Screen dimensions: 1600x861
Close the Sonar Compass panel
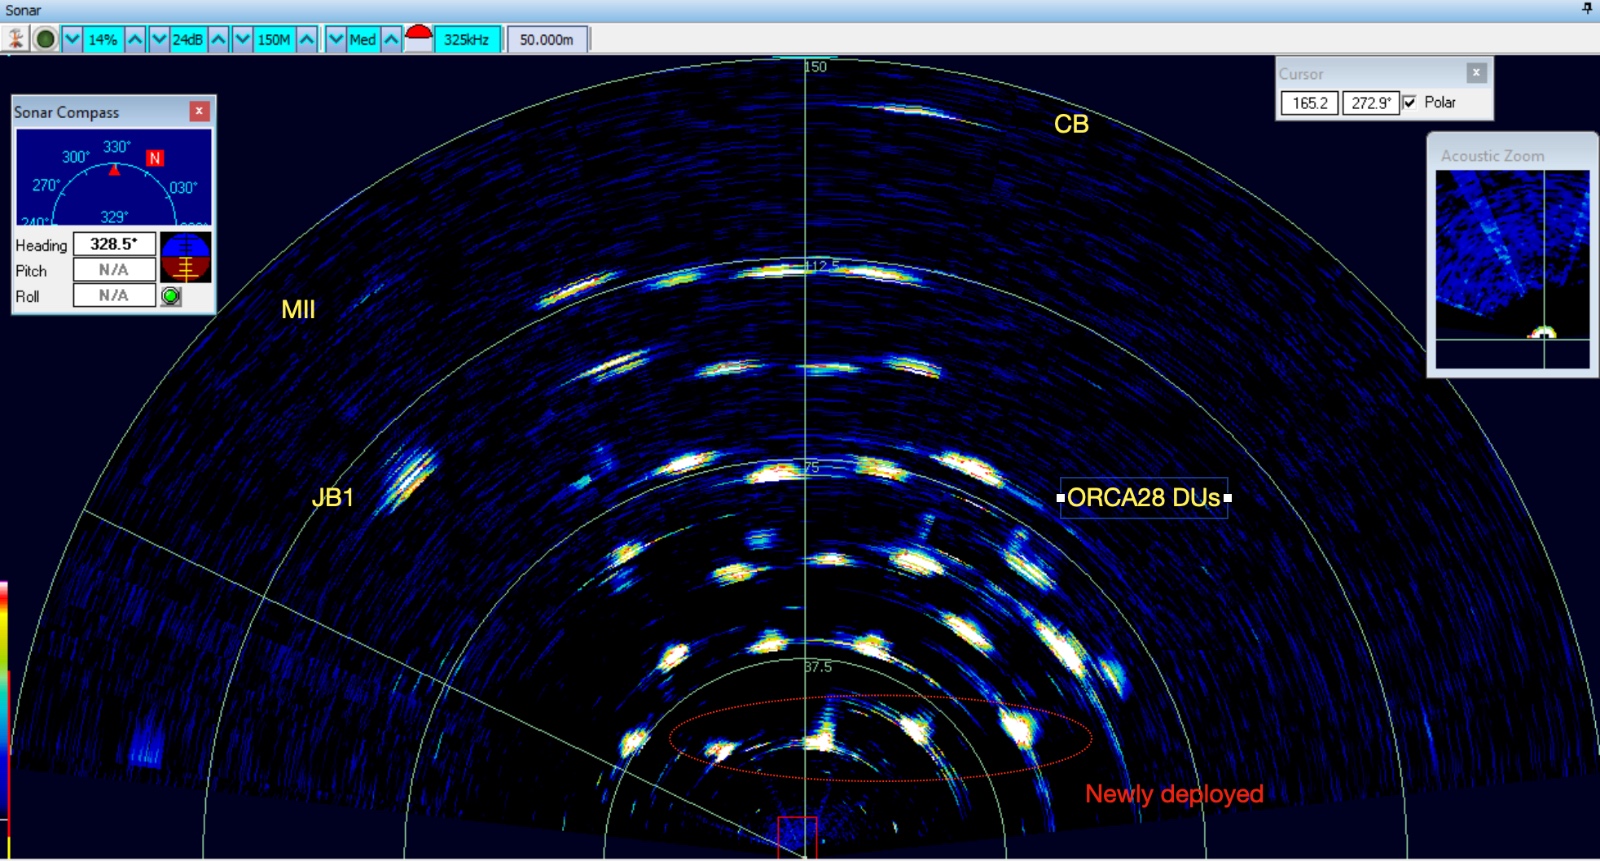[199, 111]
